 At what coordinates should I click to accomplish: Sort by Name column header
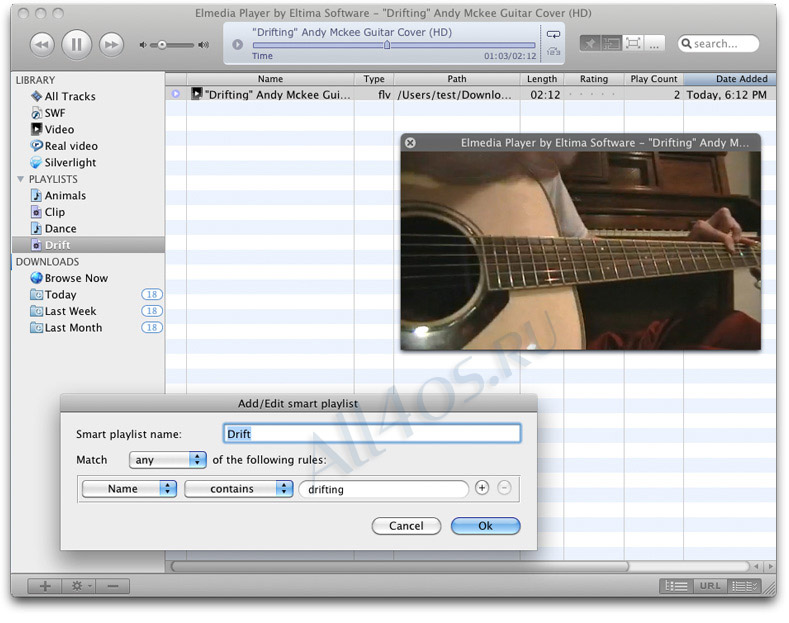pos(270,79)
